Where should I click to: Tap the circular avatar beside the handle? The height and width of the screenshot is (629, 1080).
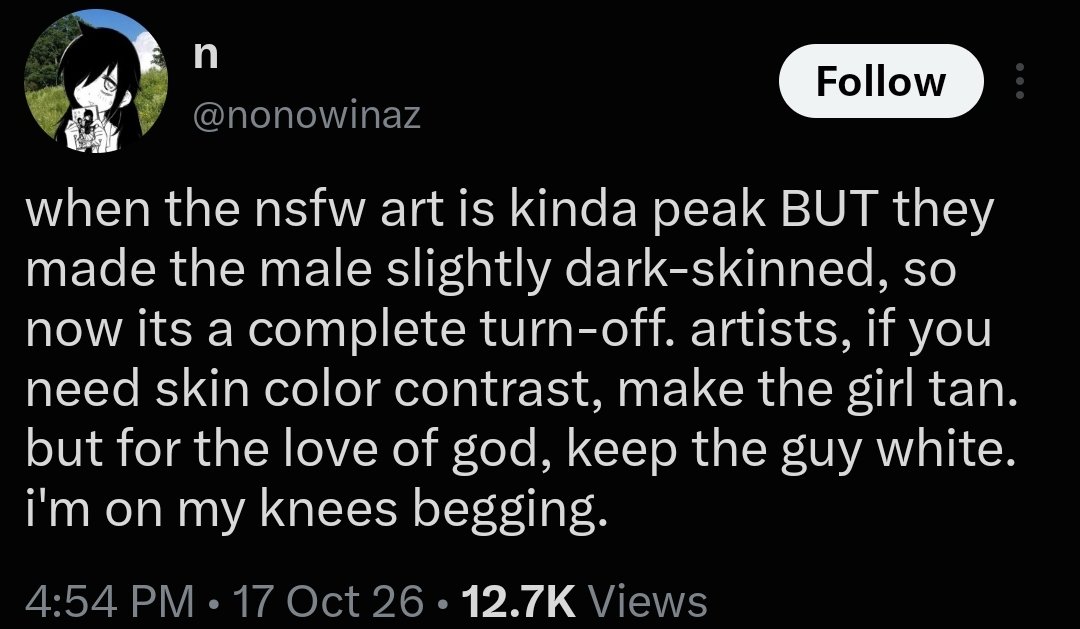point(96,81)
